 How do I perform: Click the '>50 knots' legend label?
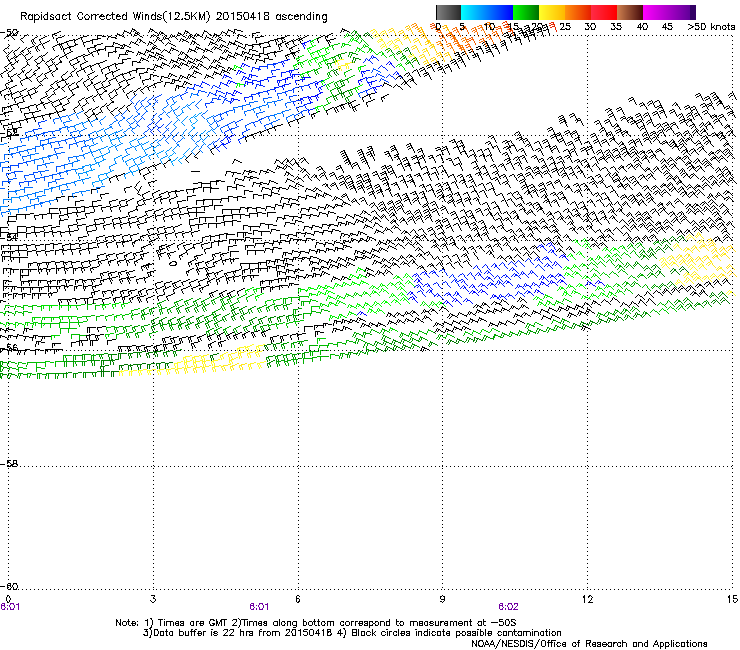tap(711, 27)
